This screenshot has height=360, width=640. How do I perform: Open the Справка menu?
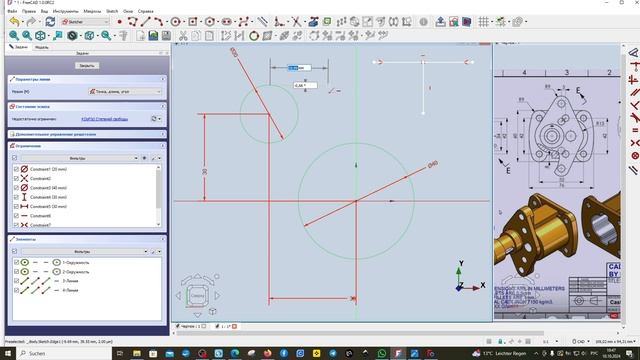pos(145,11)
